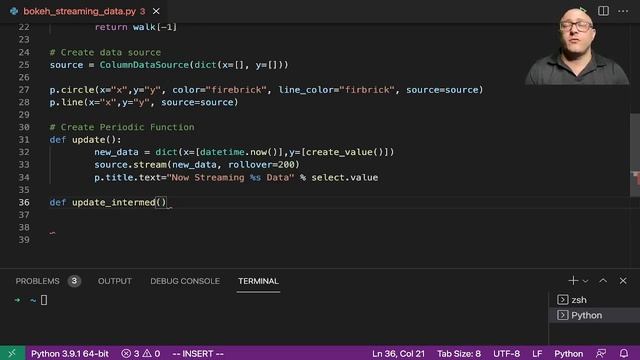This screenshot has height=360, width=640.
Task: Click the '# Create data source' comment
Action: (x=105, y=52)
